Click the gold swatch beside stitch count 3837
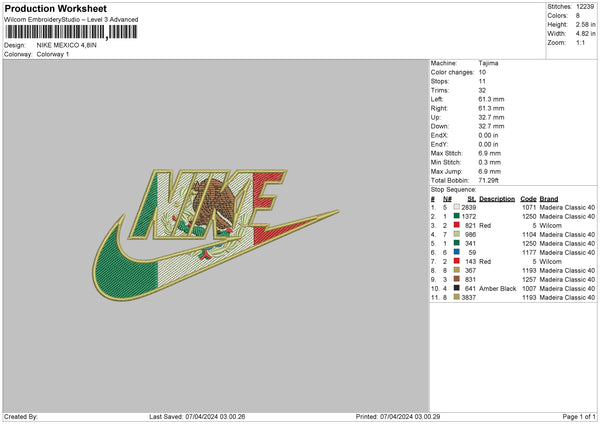The height and width of the screenshot is (424, 600). coord(457,297)
